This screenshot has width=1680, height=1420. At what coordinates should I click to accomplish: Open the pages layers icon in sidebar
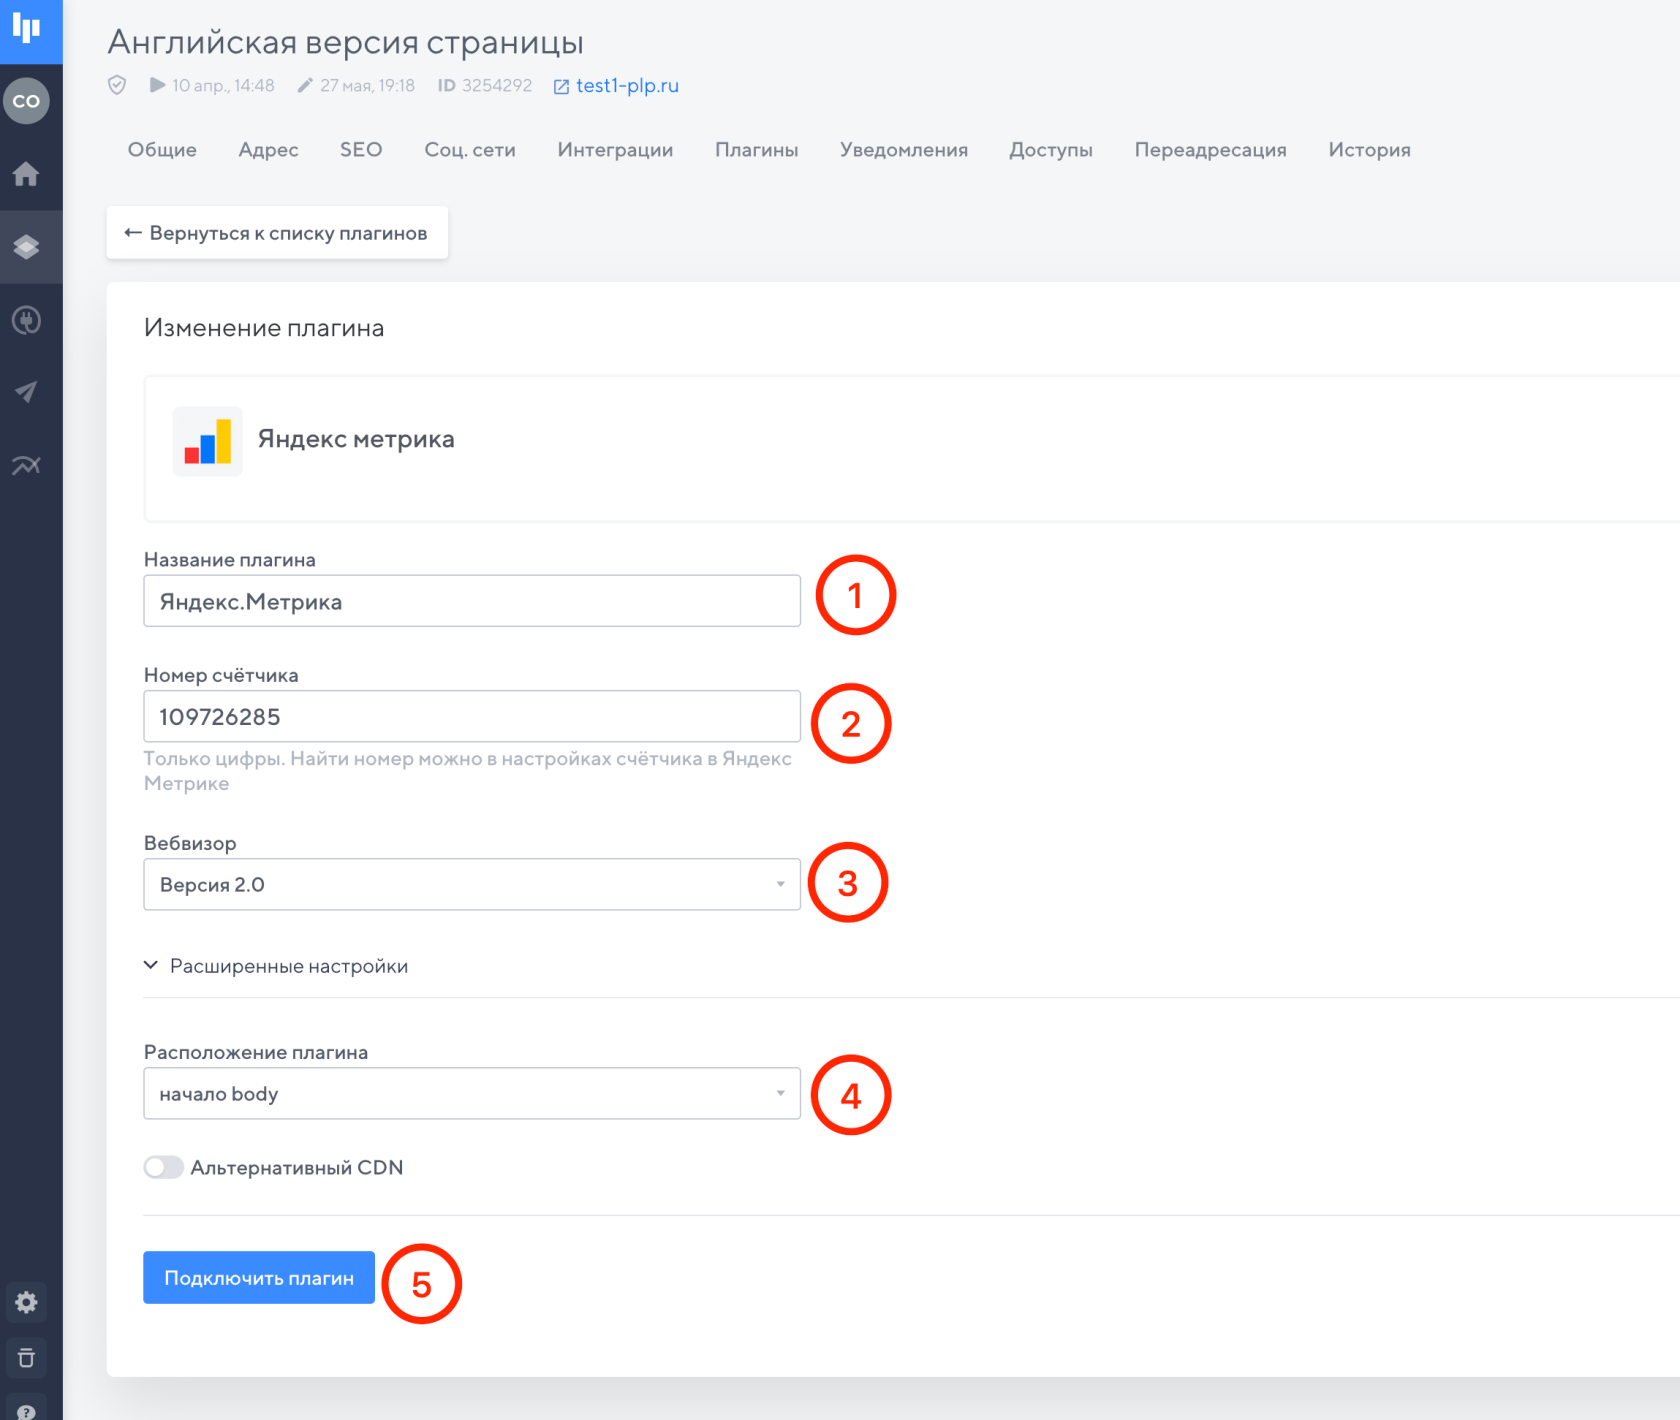click(27, 247)
